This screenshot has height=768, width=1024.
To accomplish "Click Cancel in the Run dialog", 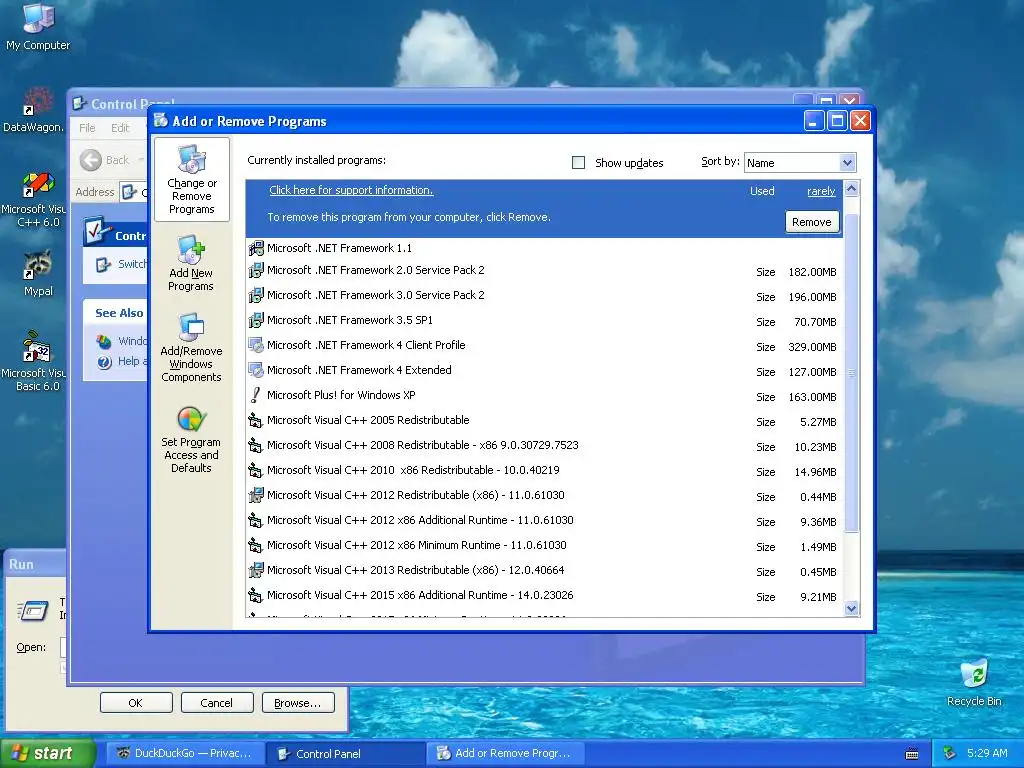I will click(217, 703).
